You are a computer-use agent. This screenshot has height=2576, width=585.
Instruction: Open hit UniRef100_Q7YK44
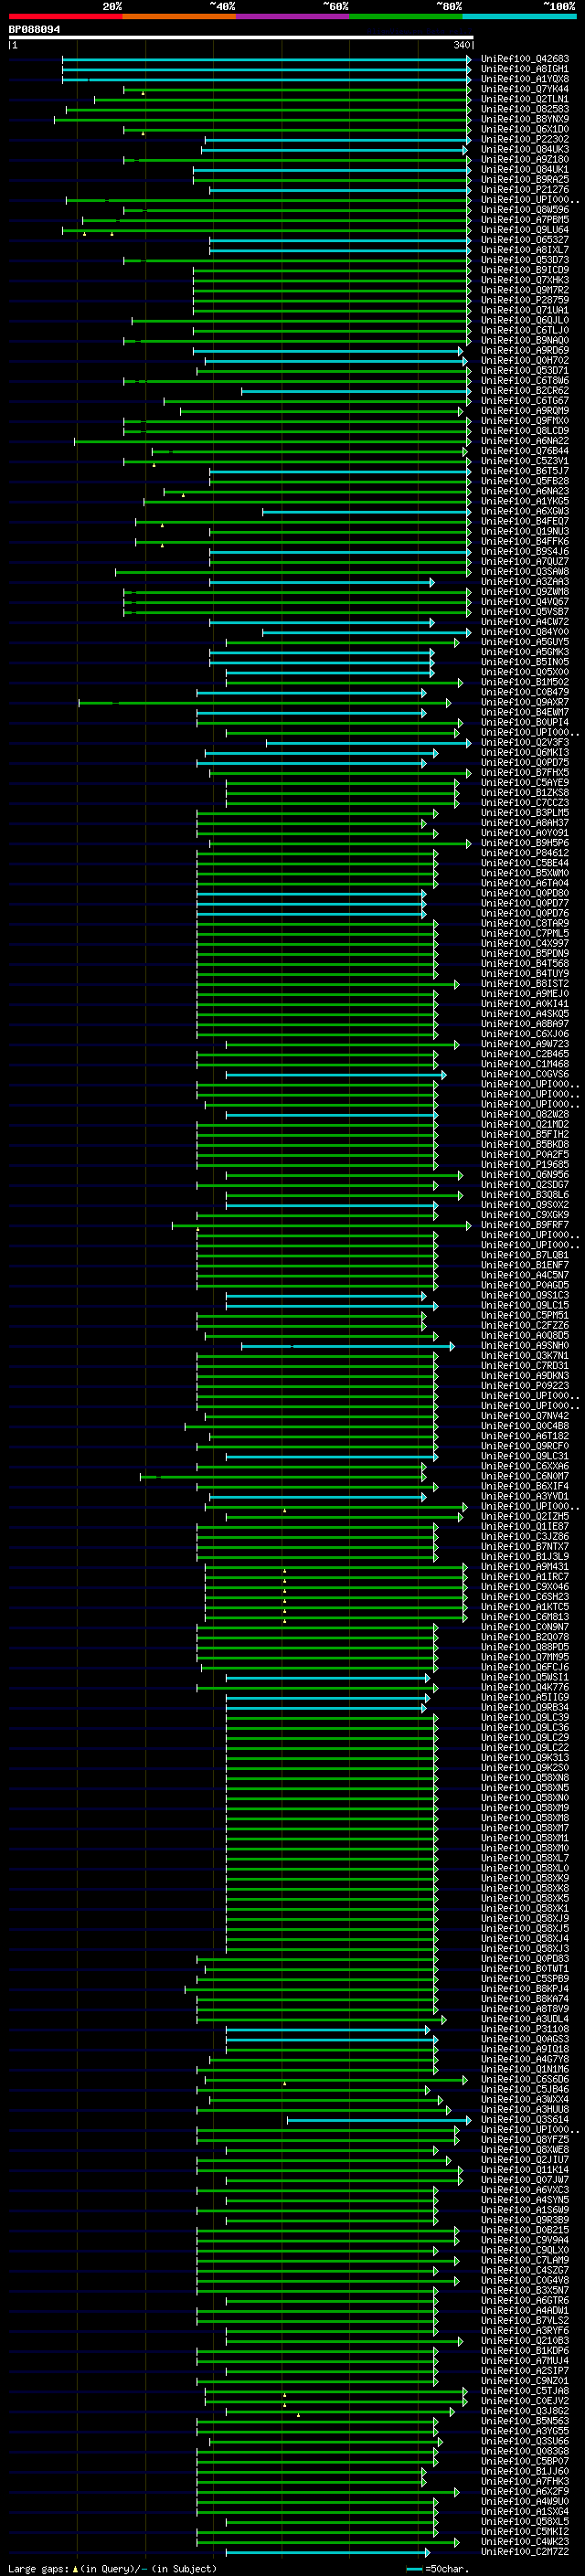coord(524,89)
